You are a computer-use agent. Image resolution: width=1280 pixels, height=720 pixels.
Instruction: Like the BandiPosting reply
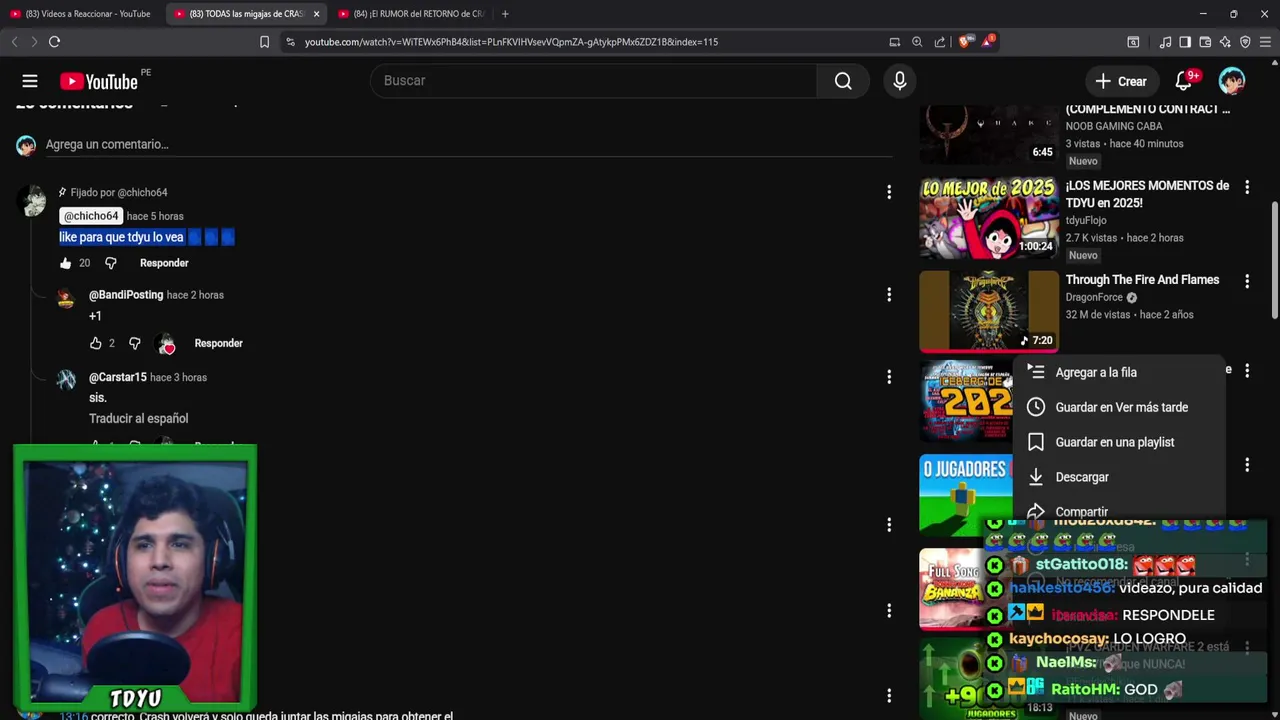click(96, 343)
